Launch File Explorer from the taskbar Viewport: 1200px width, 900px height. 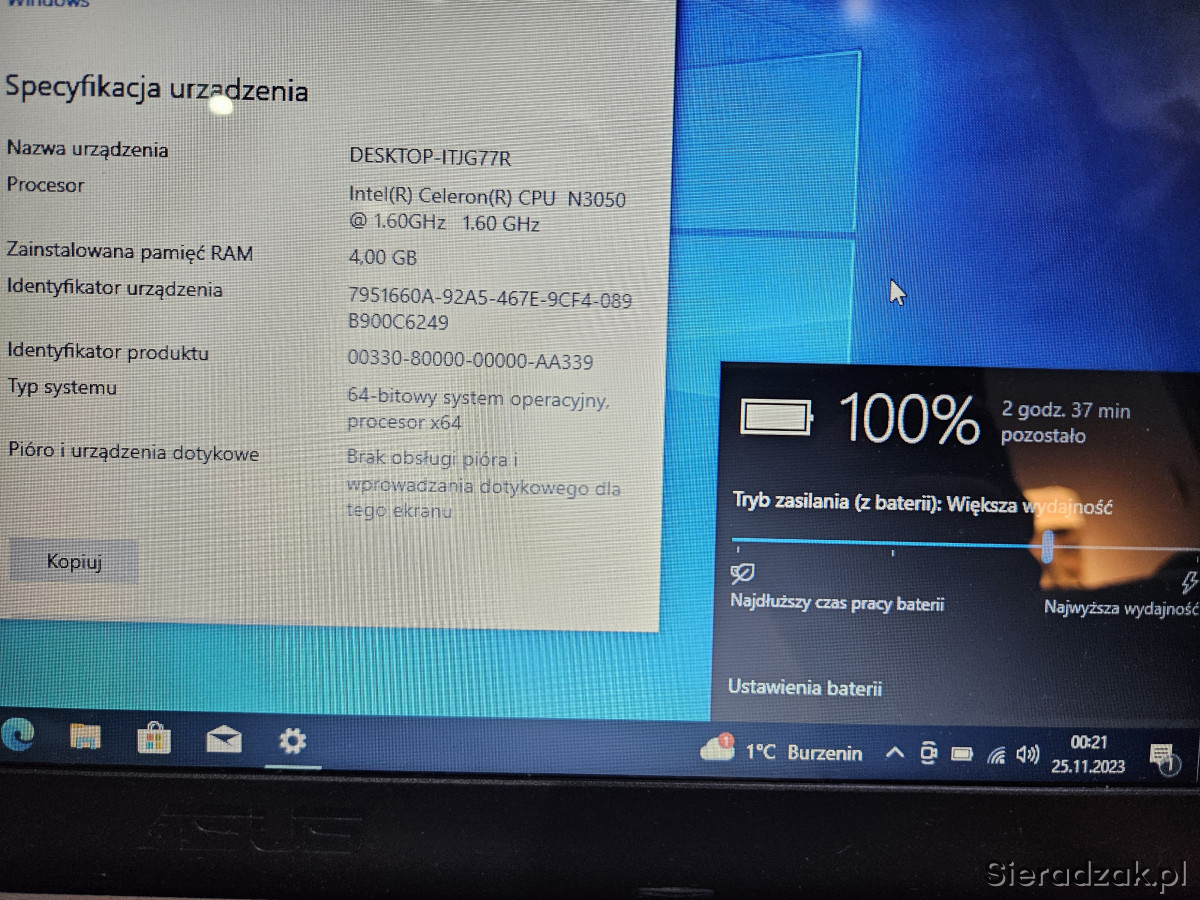pos(85,738)
